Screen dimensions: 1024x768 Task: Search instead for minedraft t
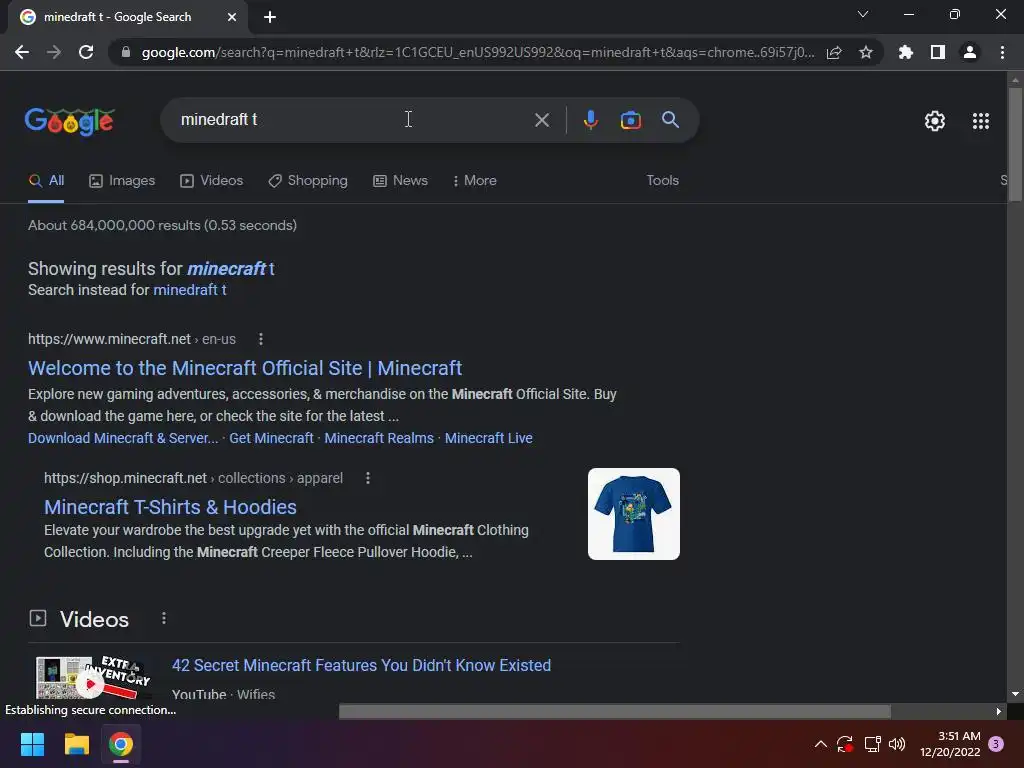pyautogui.click(x=189, y=290)
